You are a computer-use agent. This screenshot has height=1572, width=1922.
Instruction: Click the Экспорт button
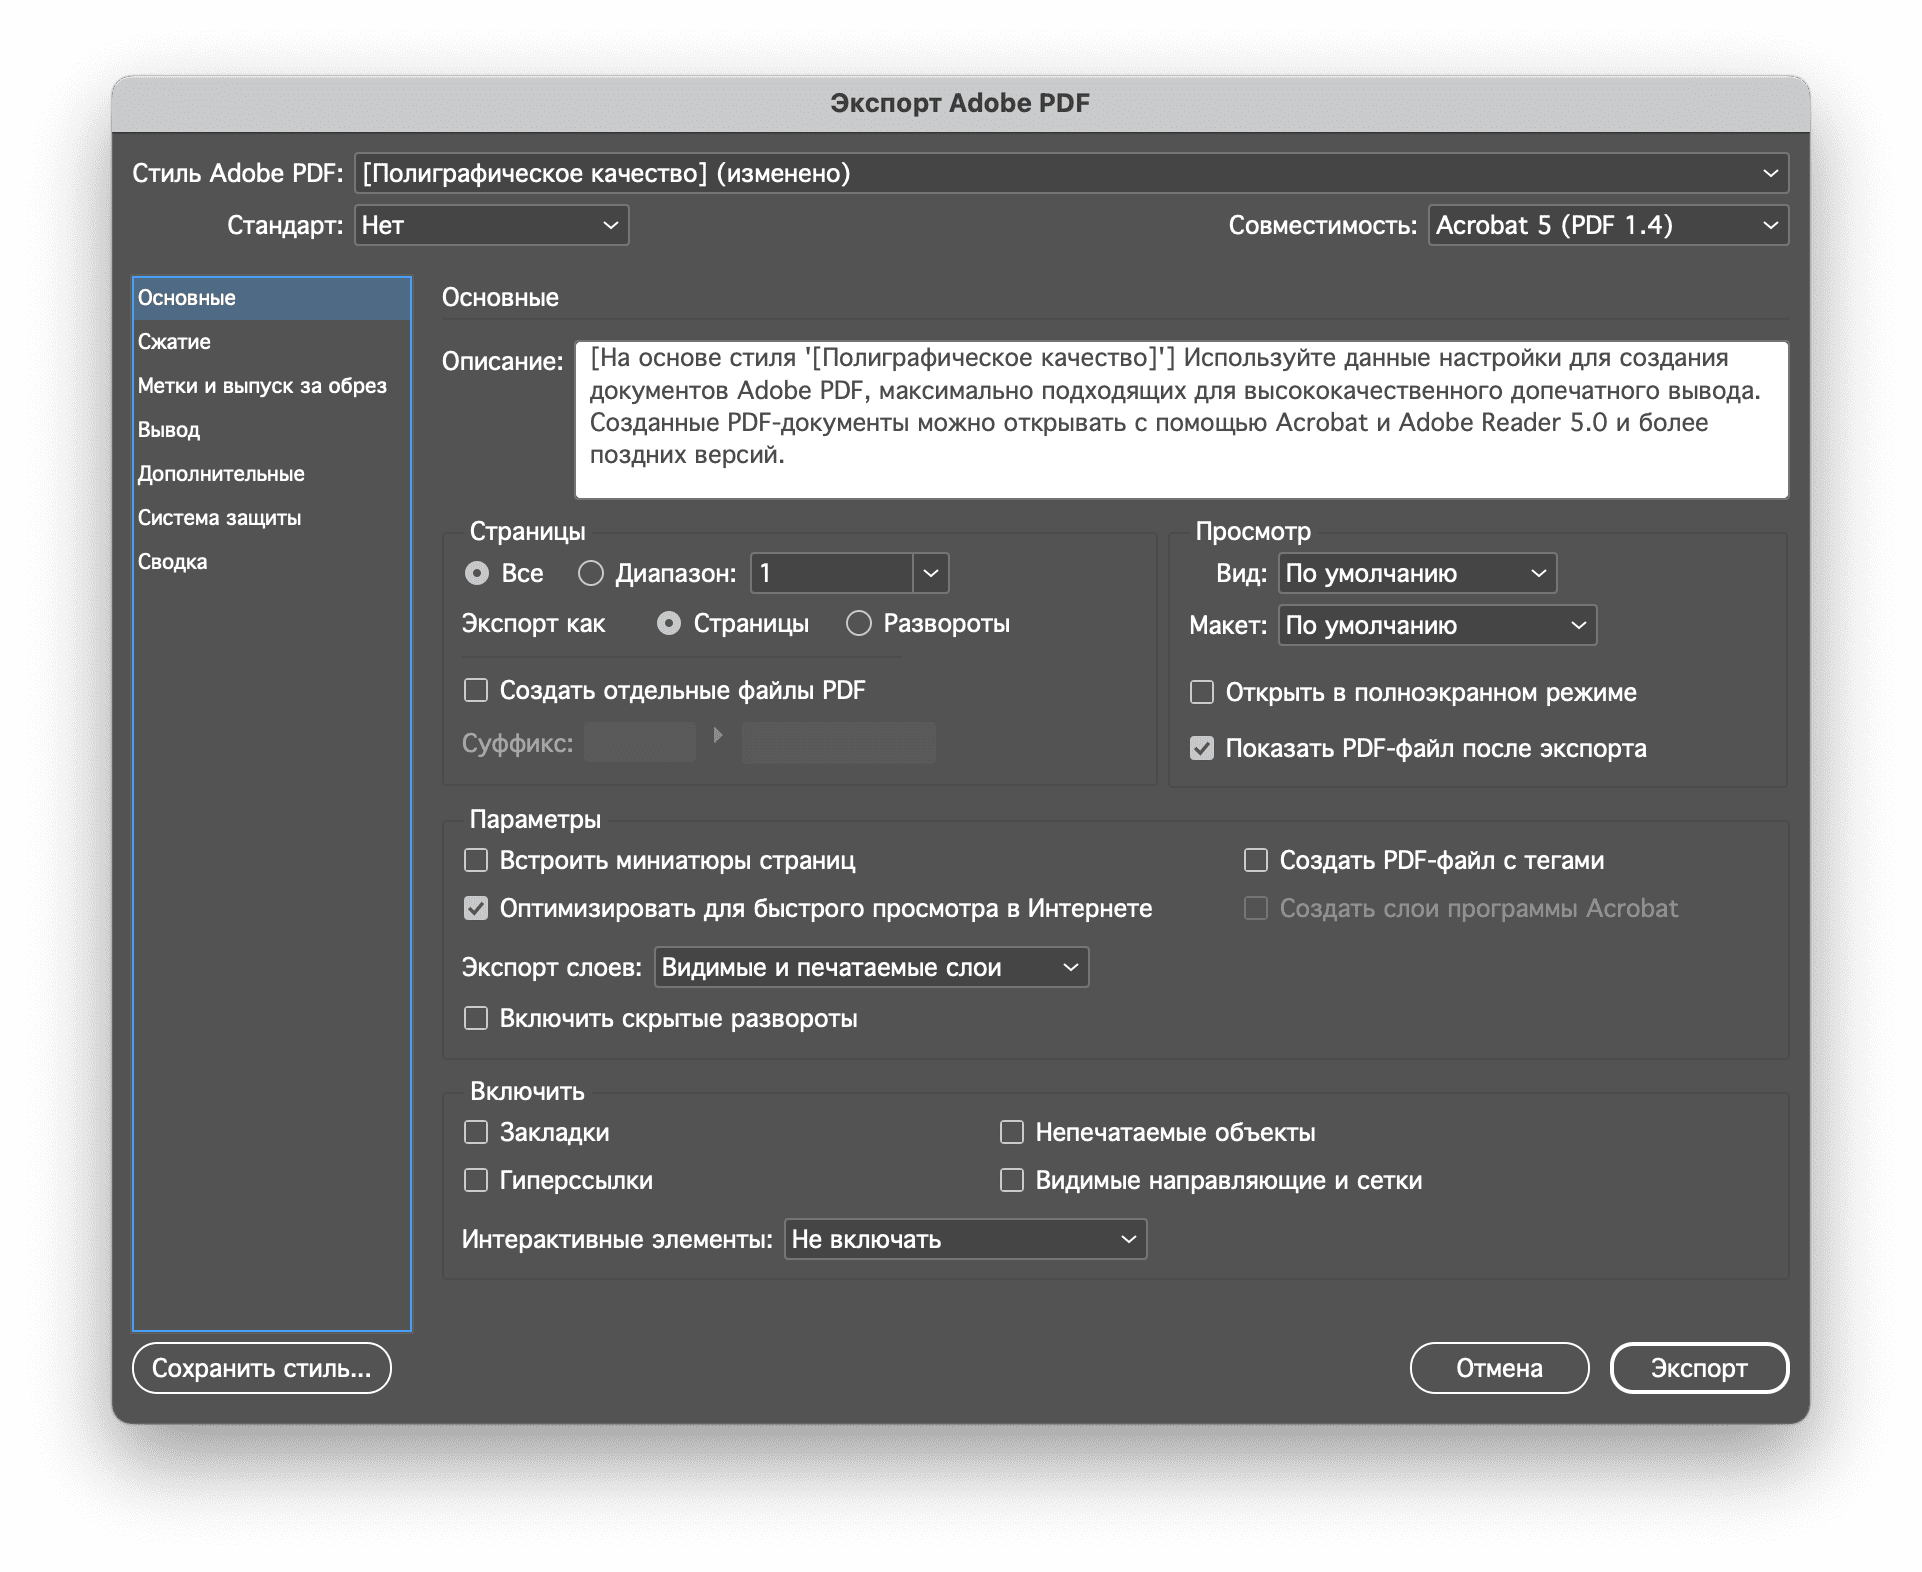point(1699,1368)
